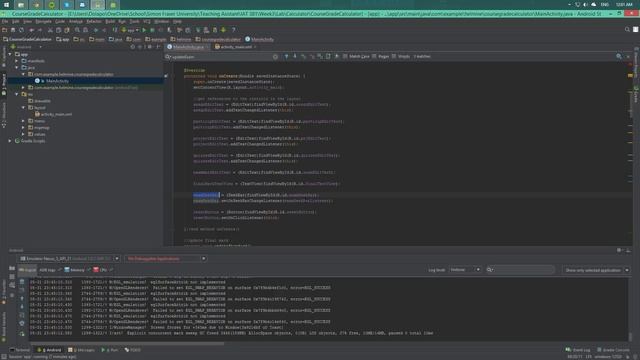Click File Explorer icon in taskbar

21,4
